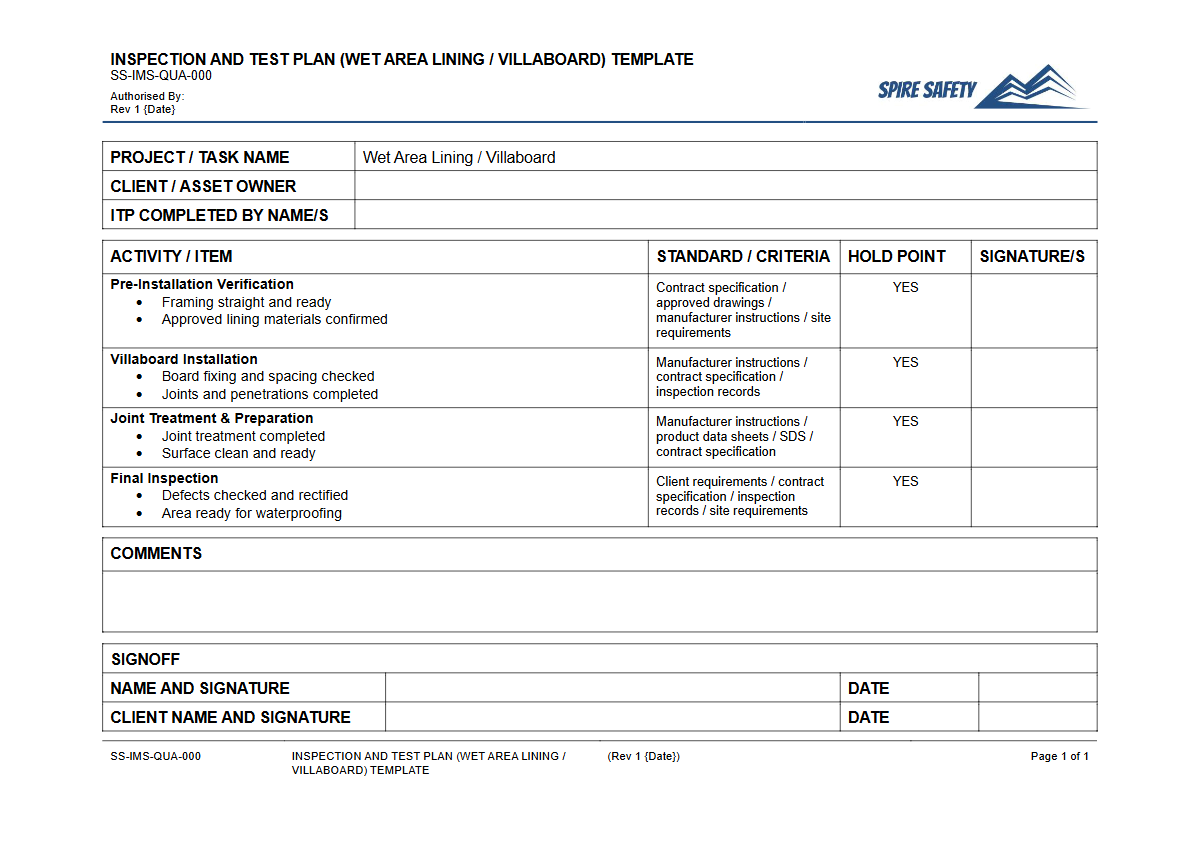Click the empty ITP Completed By Name/s field
Viewport: 1200px width, 849px height.
(726, 215)
